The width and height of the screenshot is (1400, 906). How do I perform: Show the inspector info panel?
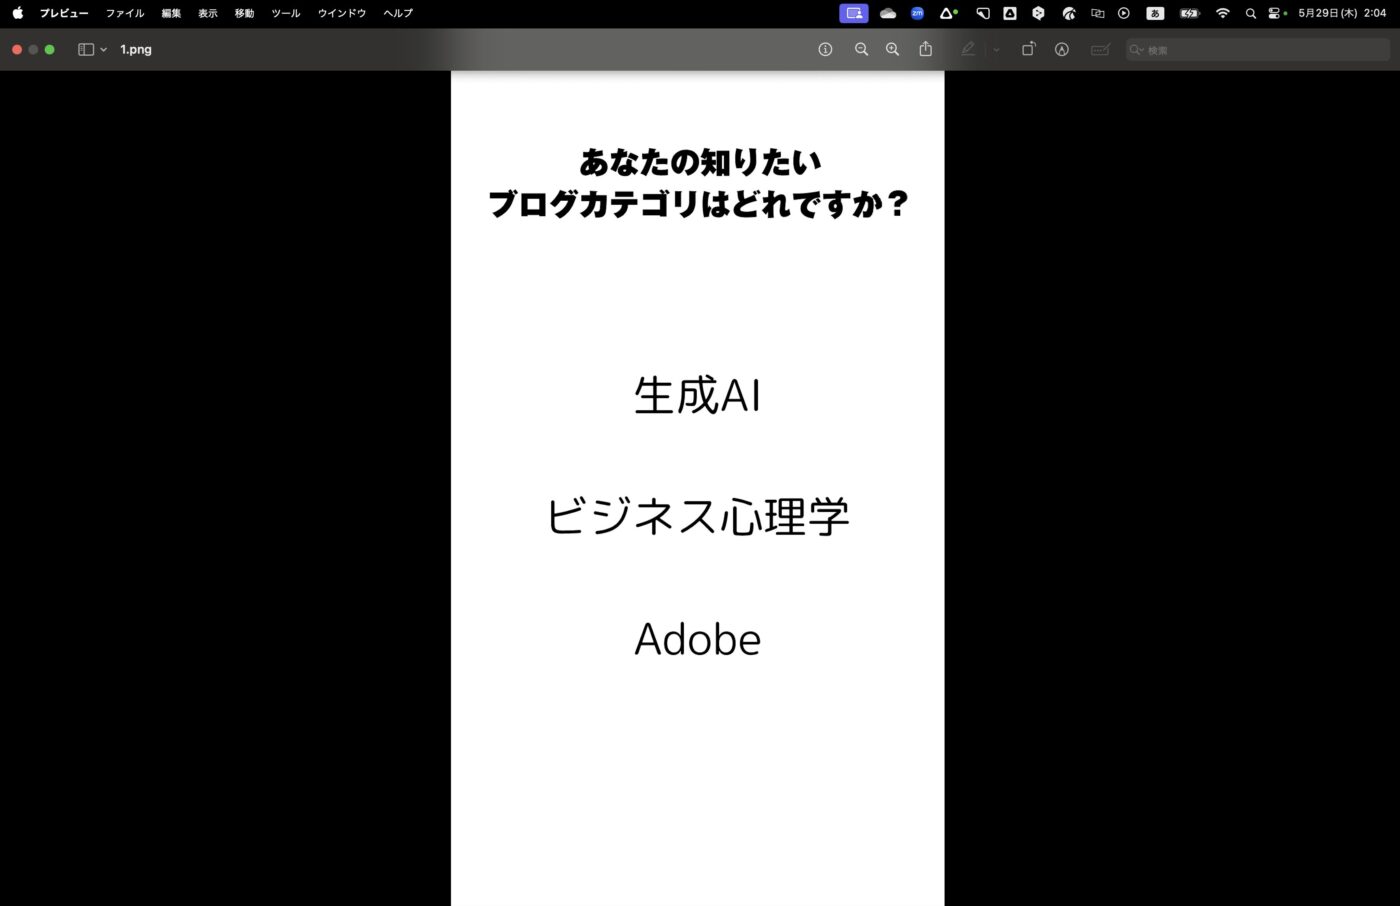coord(825,49)
